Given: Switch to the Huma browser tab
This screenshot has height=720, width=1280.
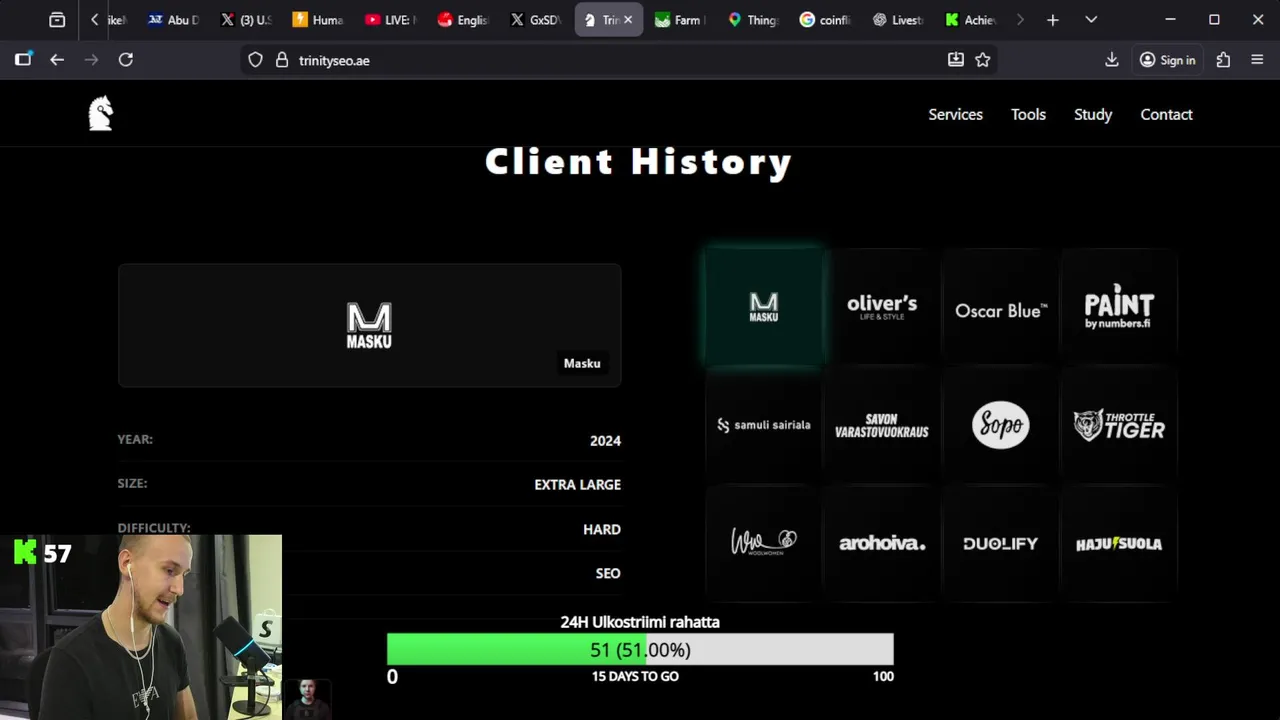Looking at the screenshot, I should coord(318,20).
